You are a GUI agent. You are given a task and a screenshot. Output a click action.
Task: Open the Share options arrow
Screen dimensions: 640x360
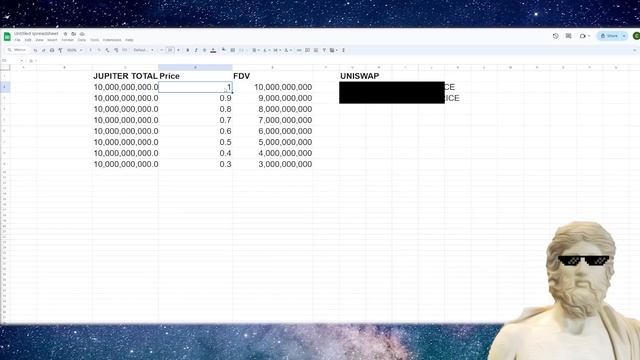click(624, 36)
